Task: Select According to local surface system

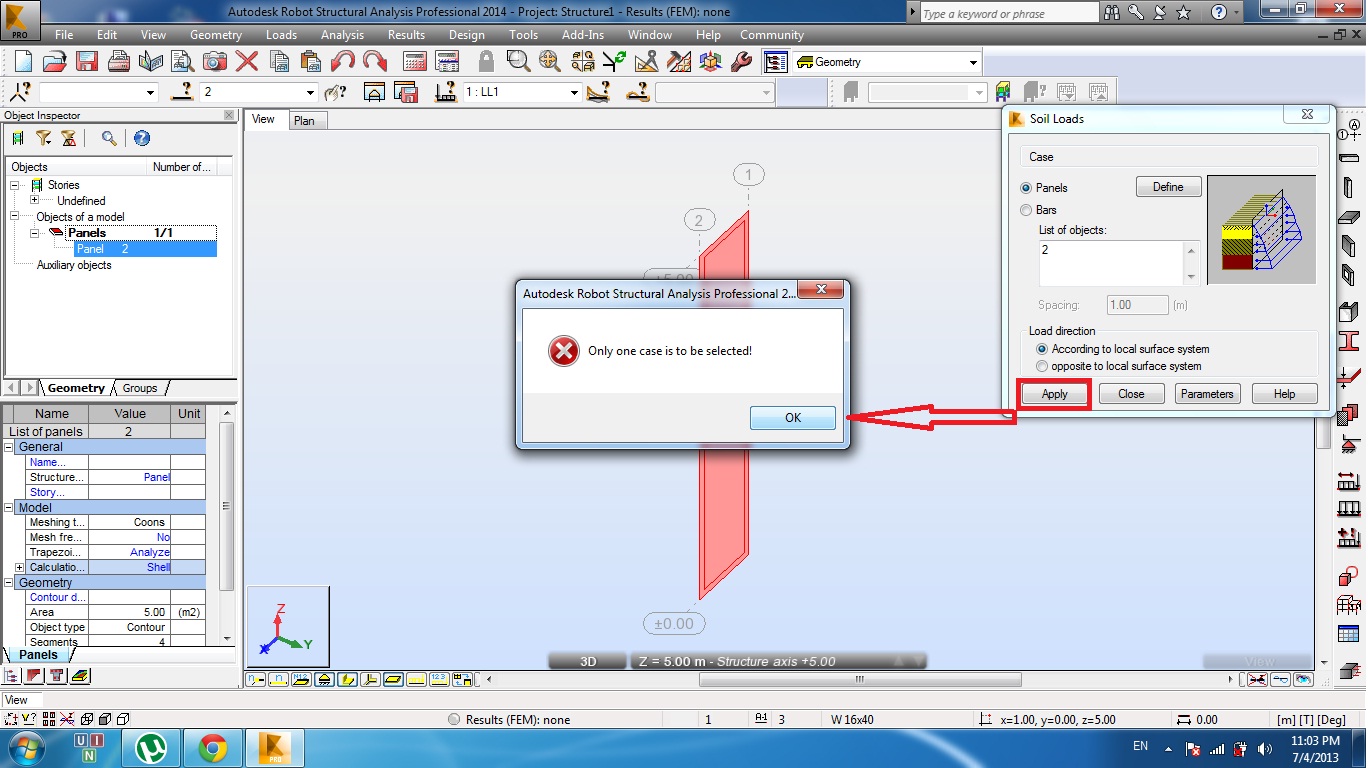Action: click(x=1043, y=349)
